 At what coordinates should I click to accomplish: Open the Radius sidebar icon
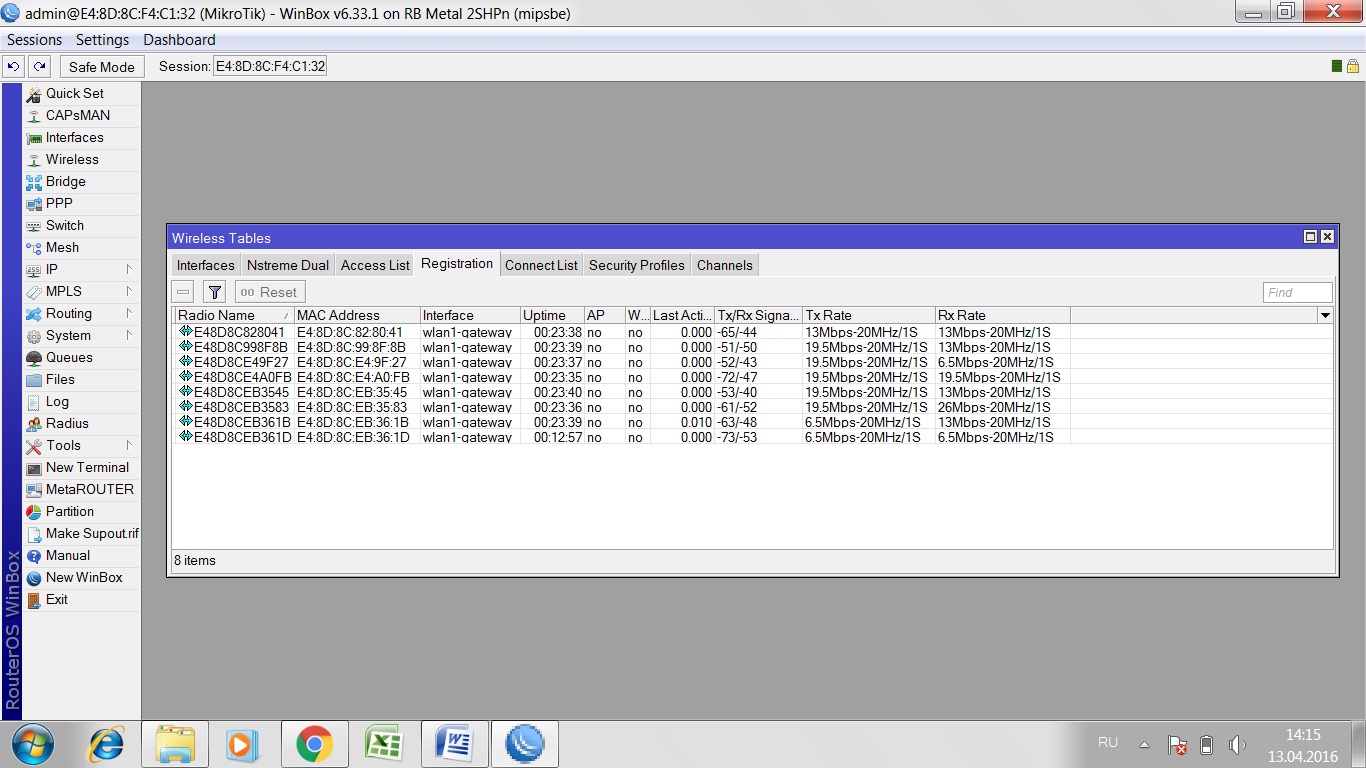34,423
